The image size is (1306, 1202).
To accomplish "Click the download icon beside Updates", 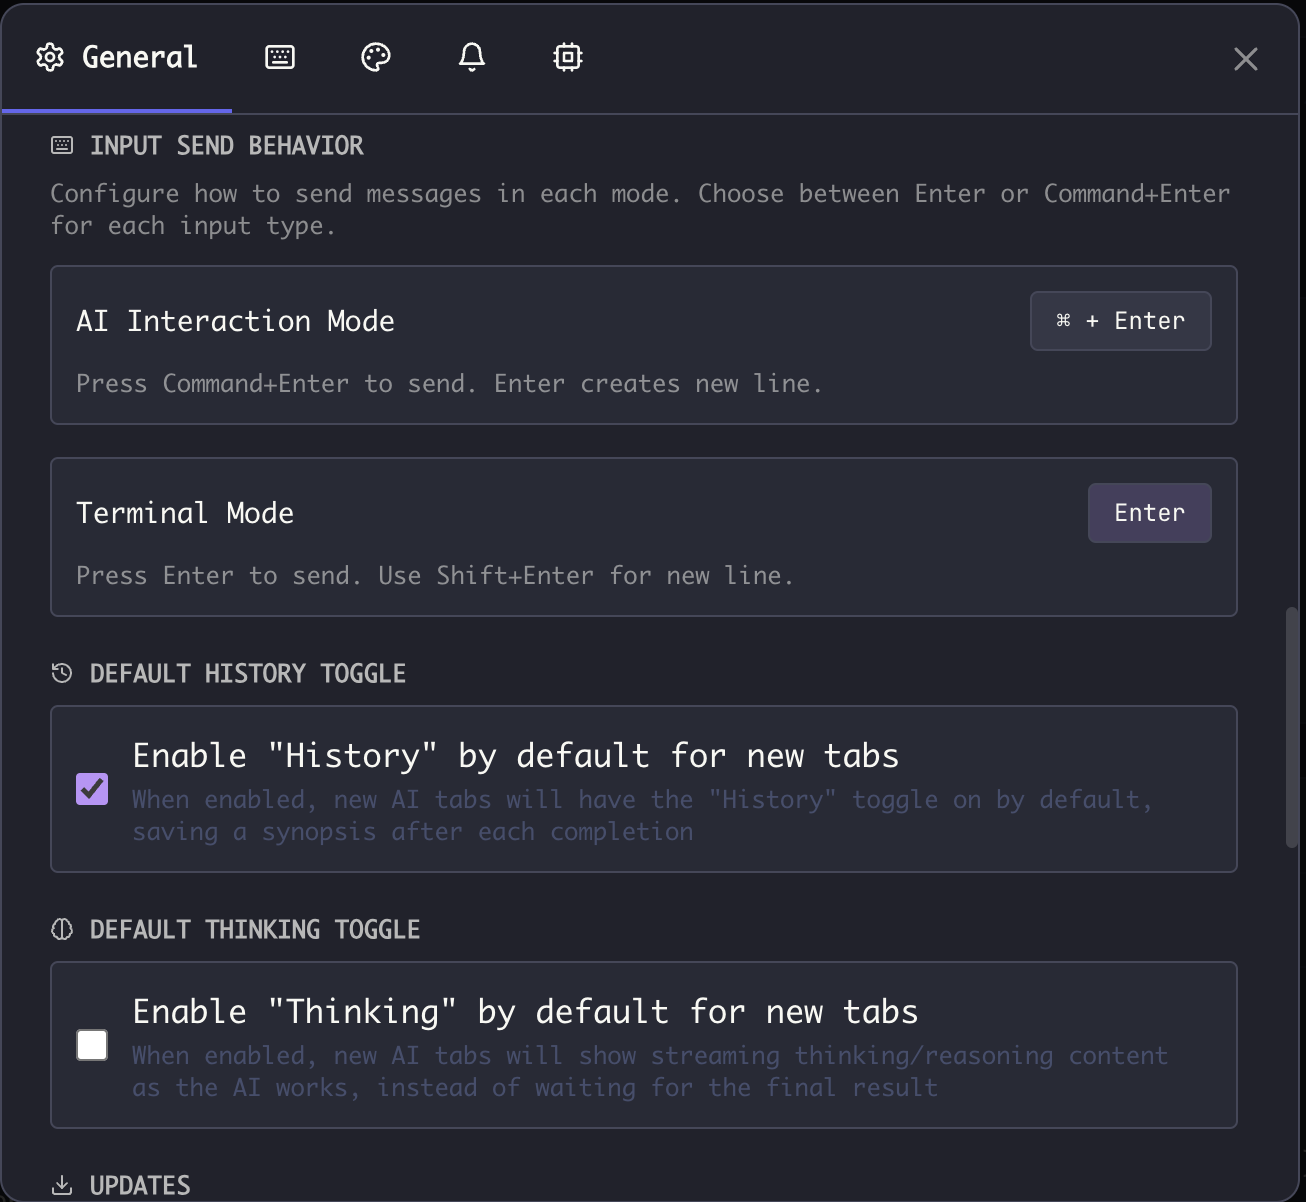I will tap(61, 1184).
